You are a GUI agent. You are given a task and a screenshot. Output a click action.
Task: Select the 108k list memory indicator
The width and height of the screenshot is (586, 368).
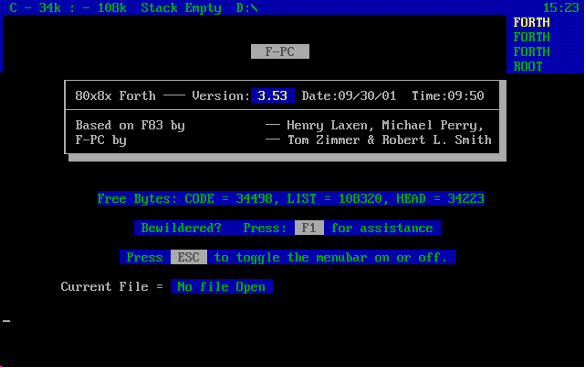tap(112, 7)
